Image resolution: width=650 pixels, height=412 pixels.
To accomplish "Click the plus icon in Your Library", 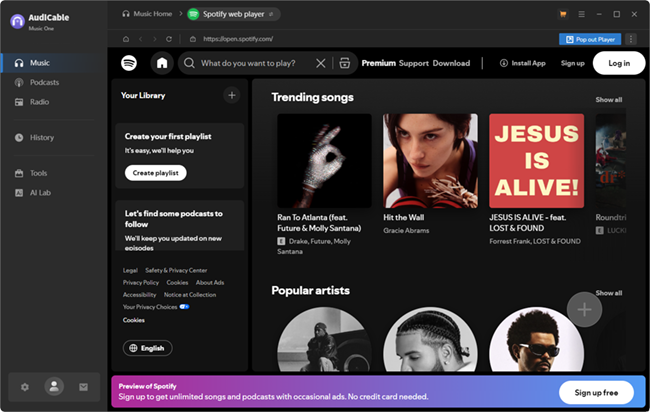I will [232, 95].
